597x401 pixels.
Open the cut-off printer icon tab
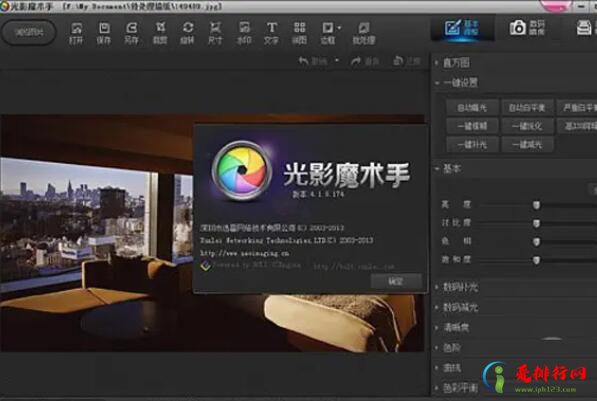(586, 28)
